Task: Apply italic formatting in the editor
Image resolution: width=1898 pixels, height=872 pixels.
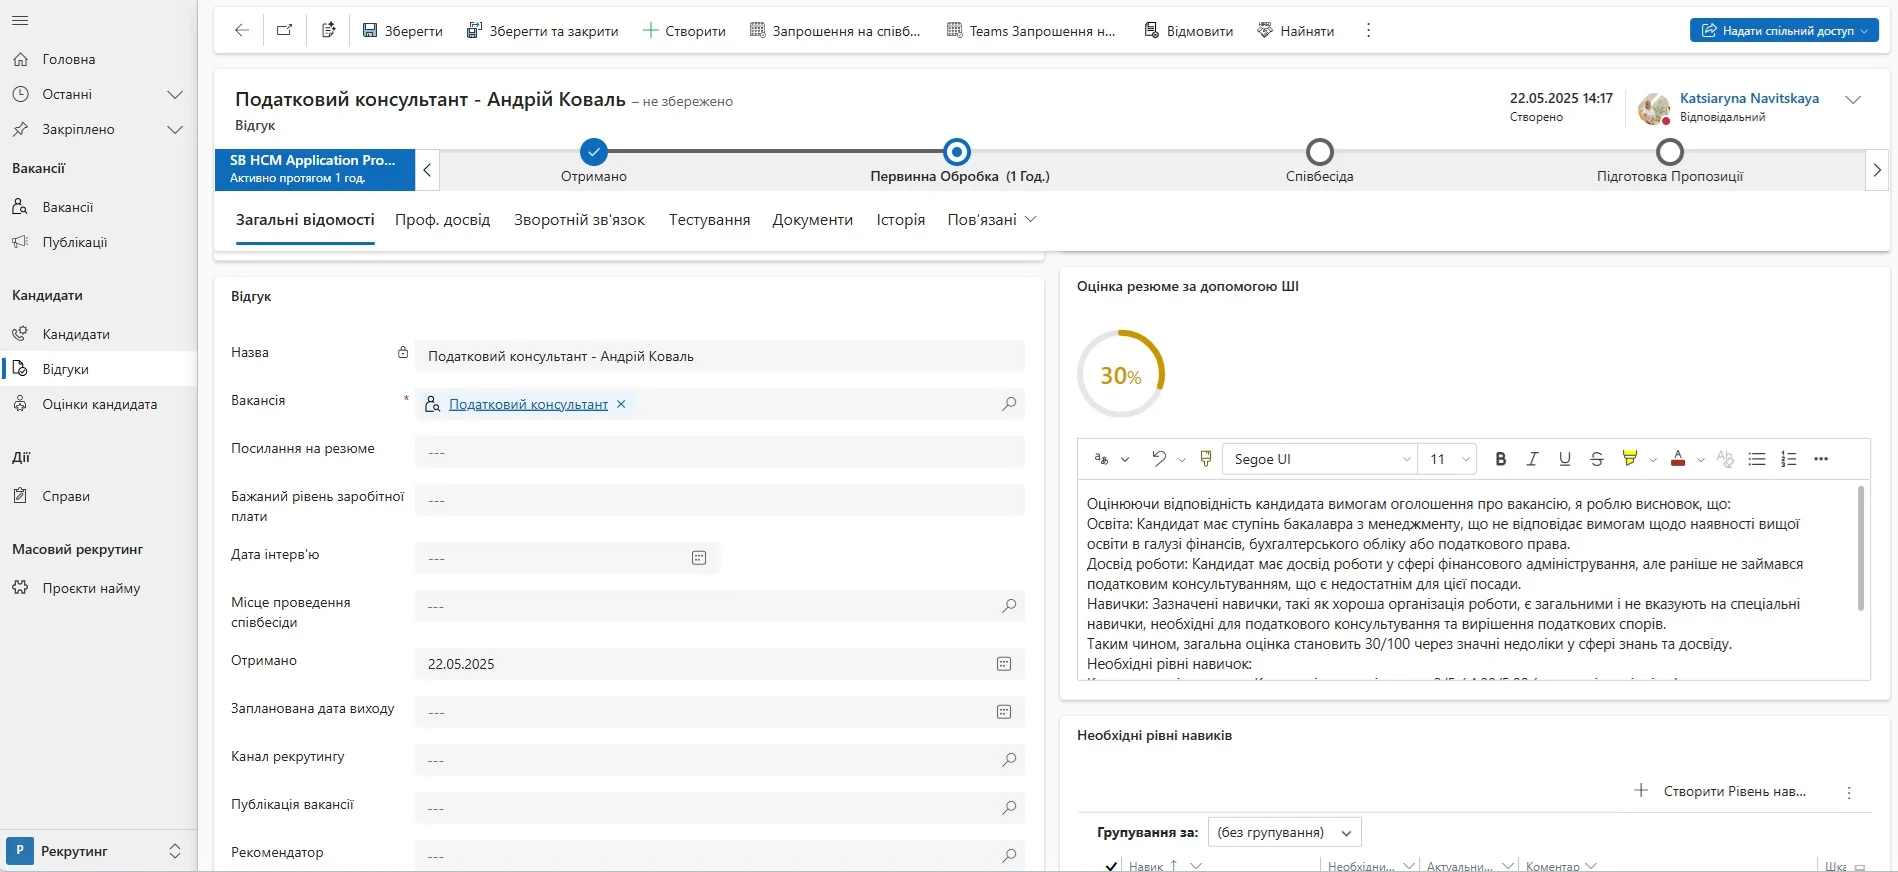Action: click(1532, 459)
